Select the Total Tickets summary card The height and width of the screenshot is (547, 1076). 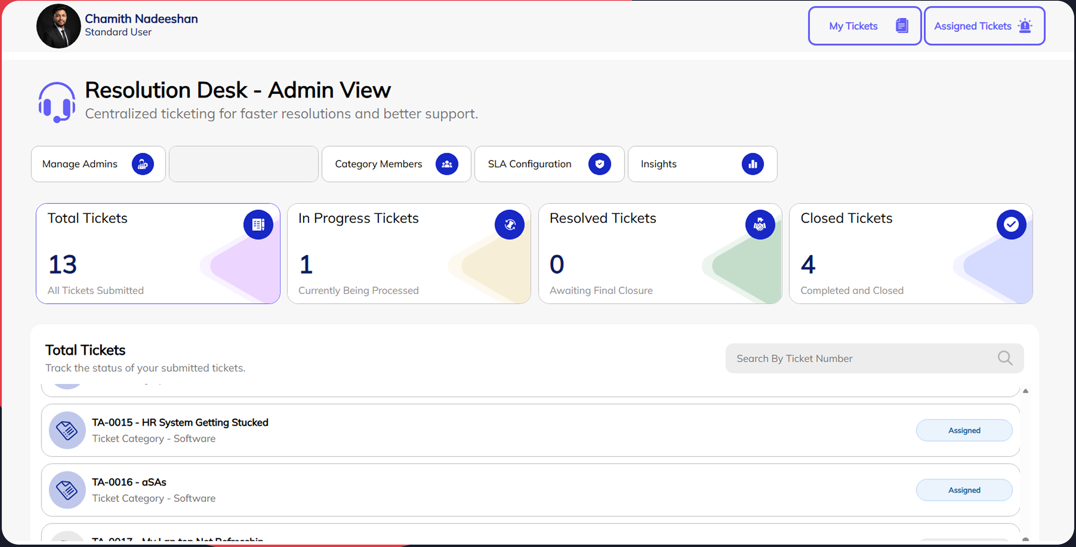click(x=158, y=253)
